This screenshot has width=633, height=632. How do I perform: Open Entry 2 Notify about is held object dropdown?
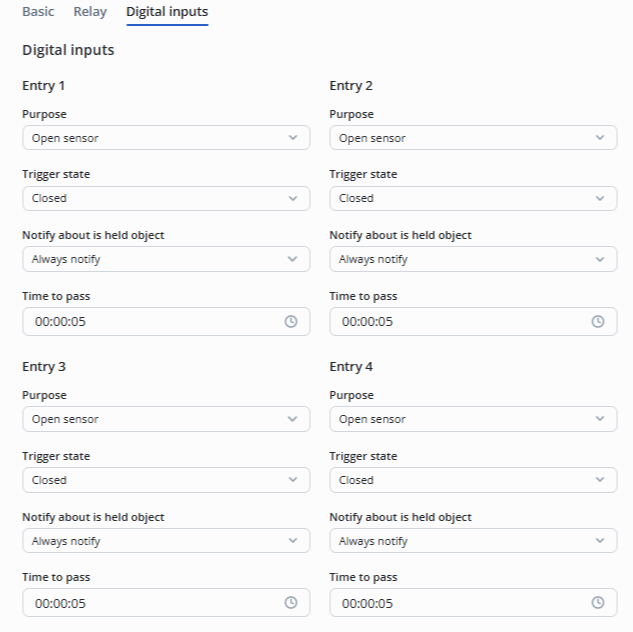click(x=473, y=259)
